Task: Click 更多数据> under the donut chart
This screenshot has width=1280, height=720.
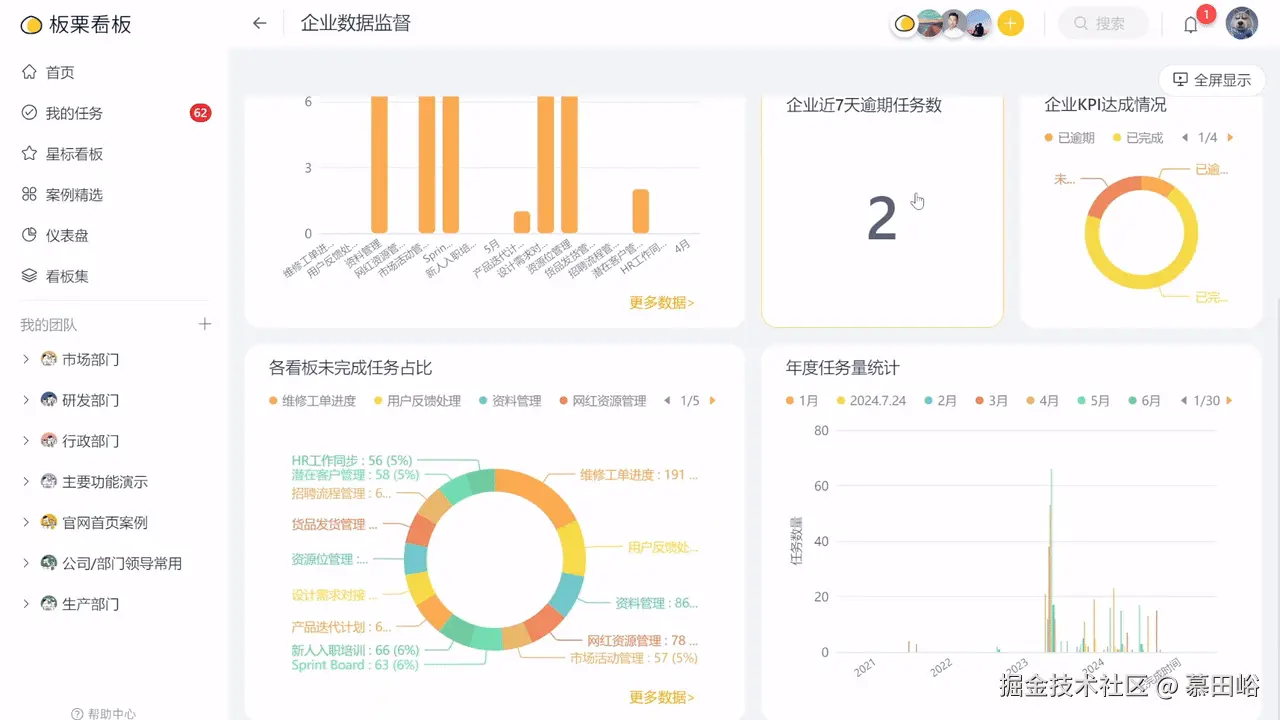Action: (662, 697)
